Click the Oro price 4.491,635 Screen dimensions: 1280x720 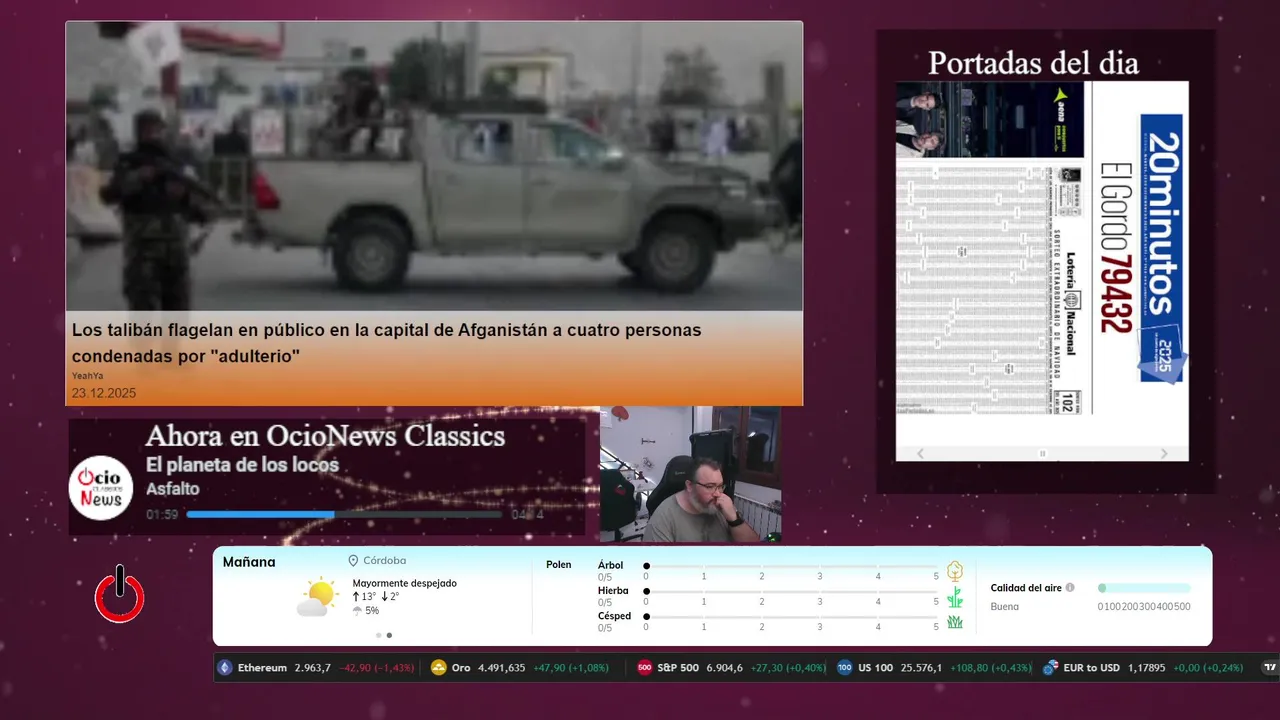[x=501, y=668]
